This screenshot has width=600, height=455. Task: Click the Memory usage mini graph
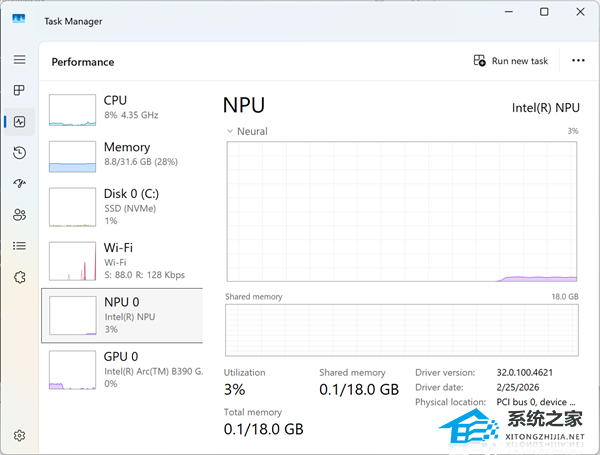tap(72, 157)
